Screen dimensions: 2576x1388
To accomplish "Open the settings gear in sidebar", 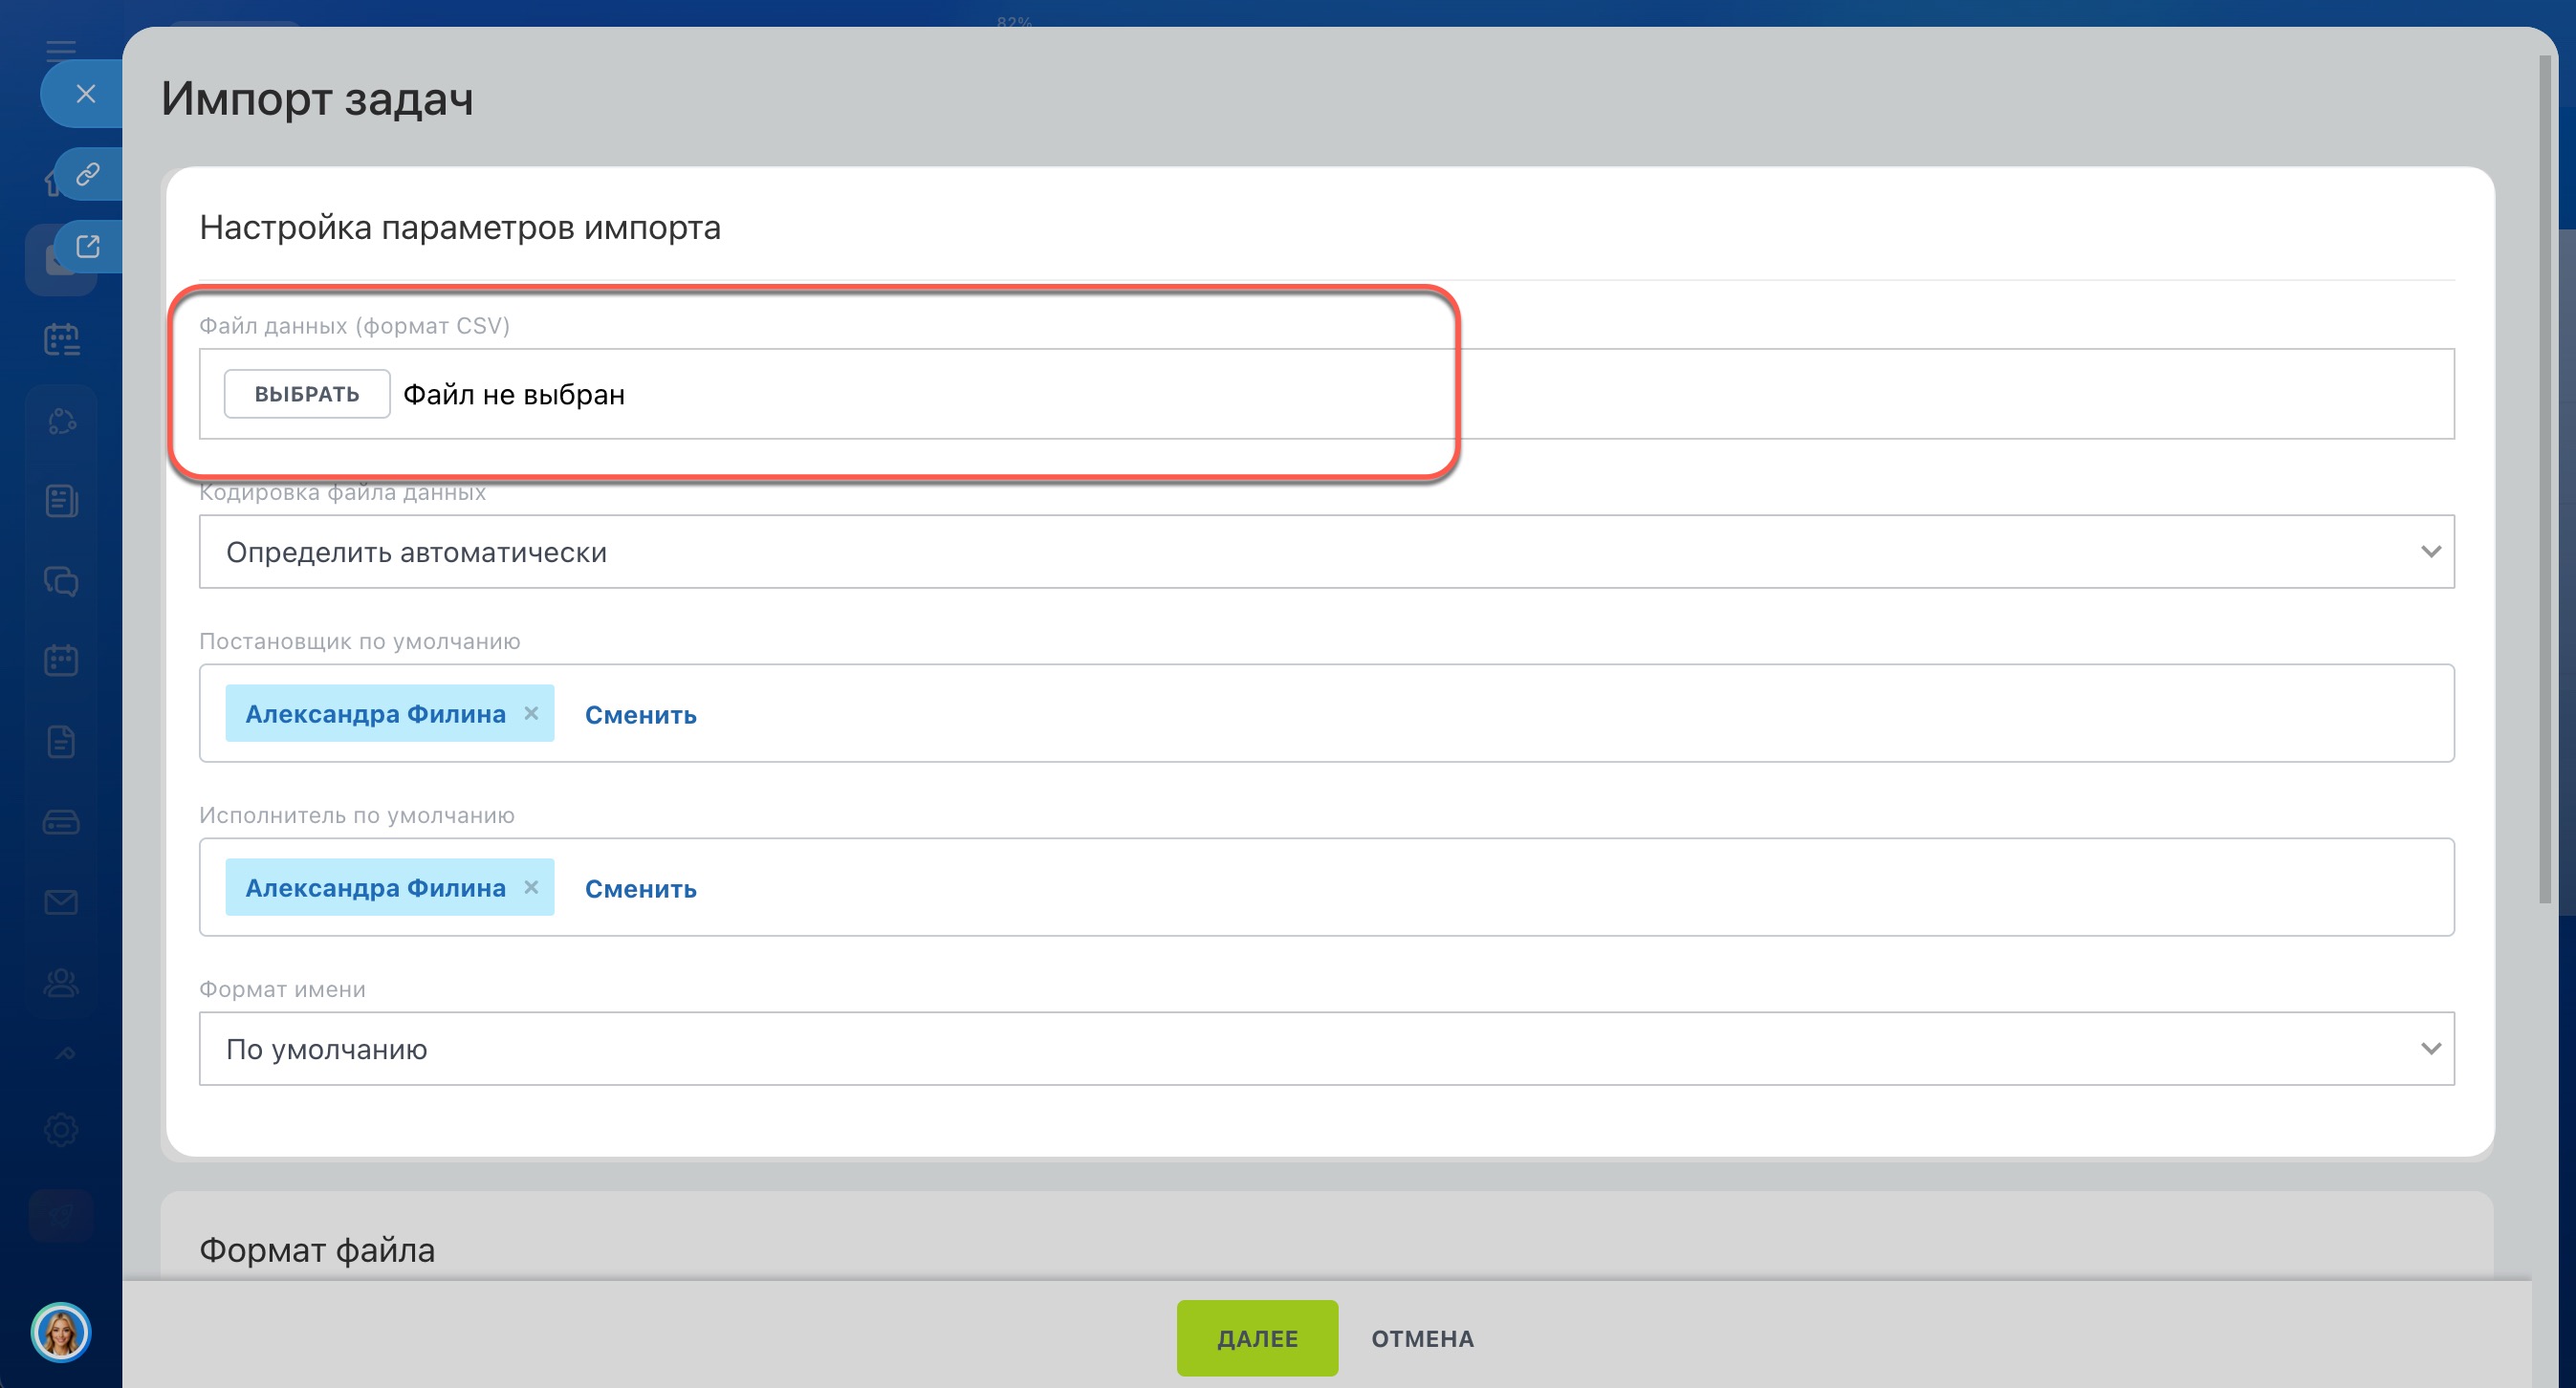I will [61, 1130].
